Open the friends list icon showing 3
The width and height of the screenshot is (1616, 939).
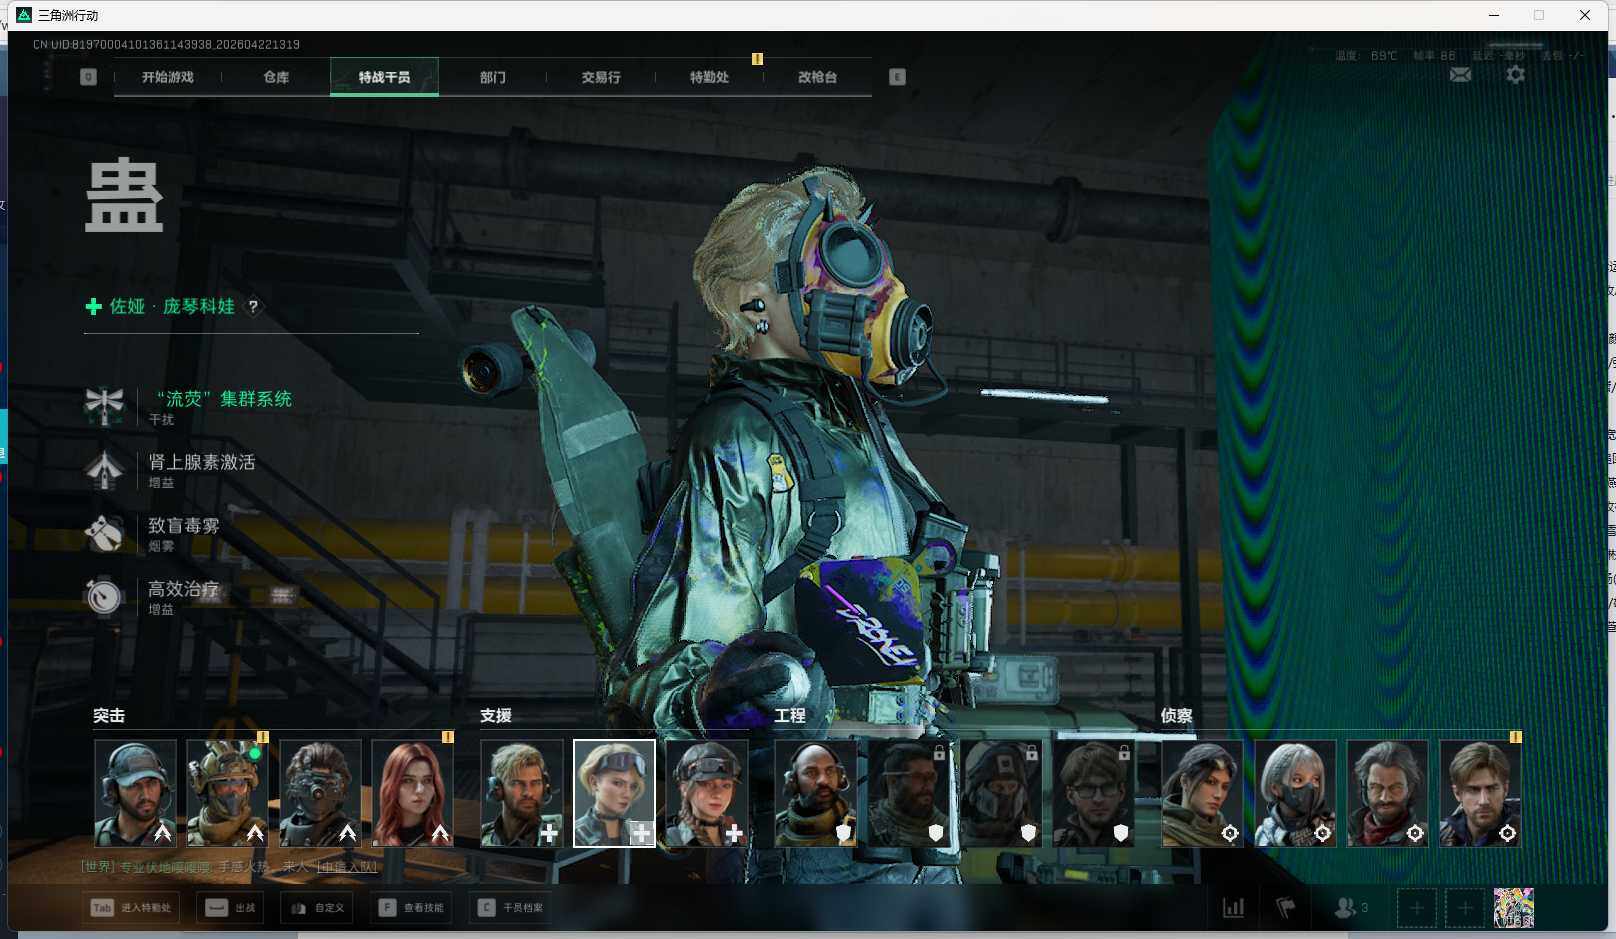coord(1351,908)
